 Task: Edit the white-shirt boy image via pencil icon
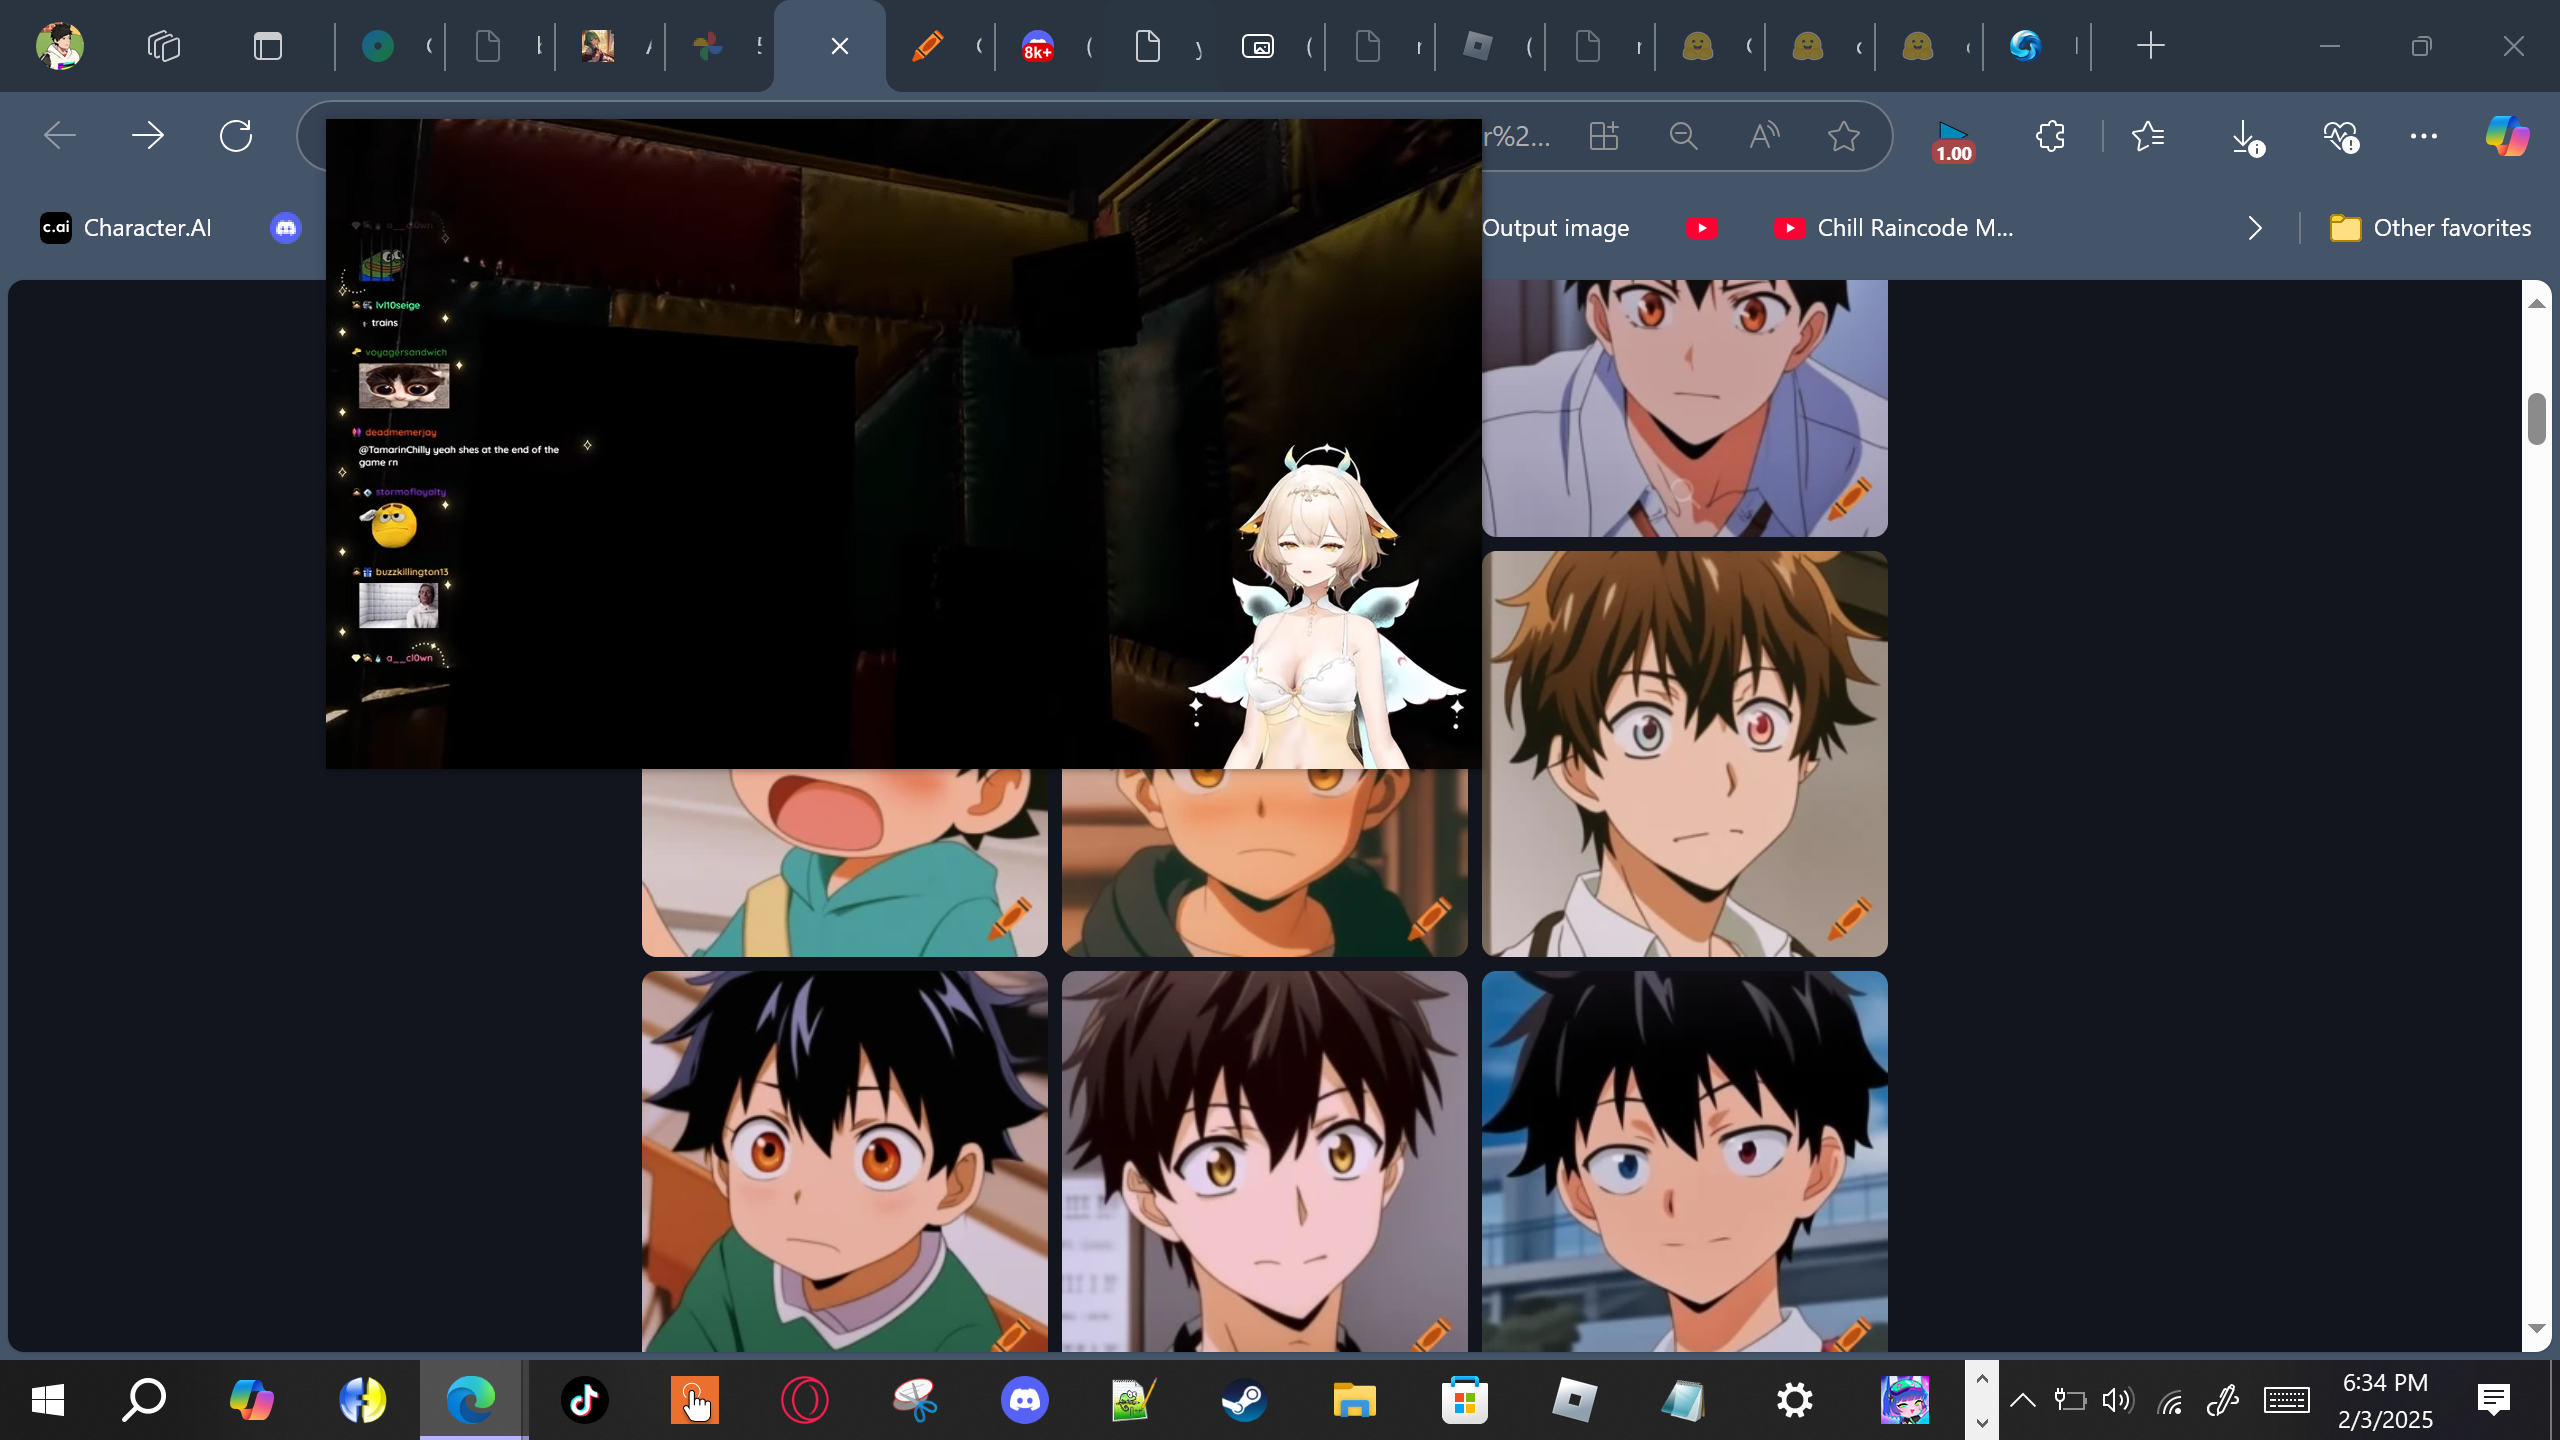pos(1848,498)
